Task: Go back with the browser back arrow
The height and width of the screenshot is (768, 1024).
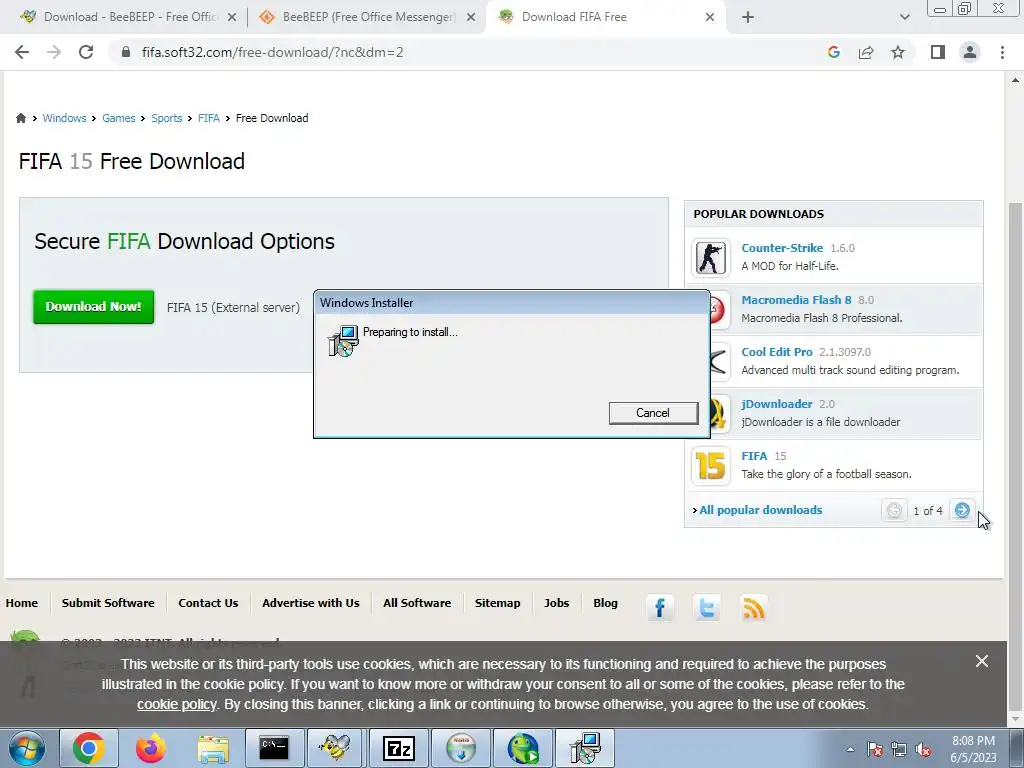Action: (x=22, y=52)
